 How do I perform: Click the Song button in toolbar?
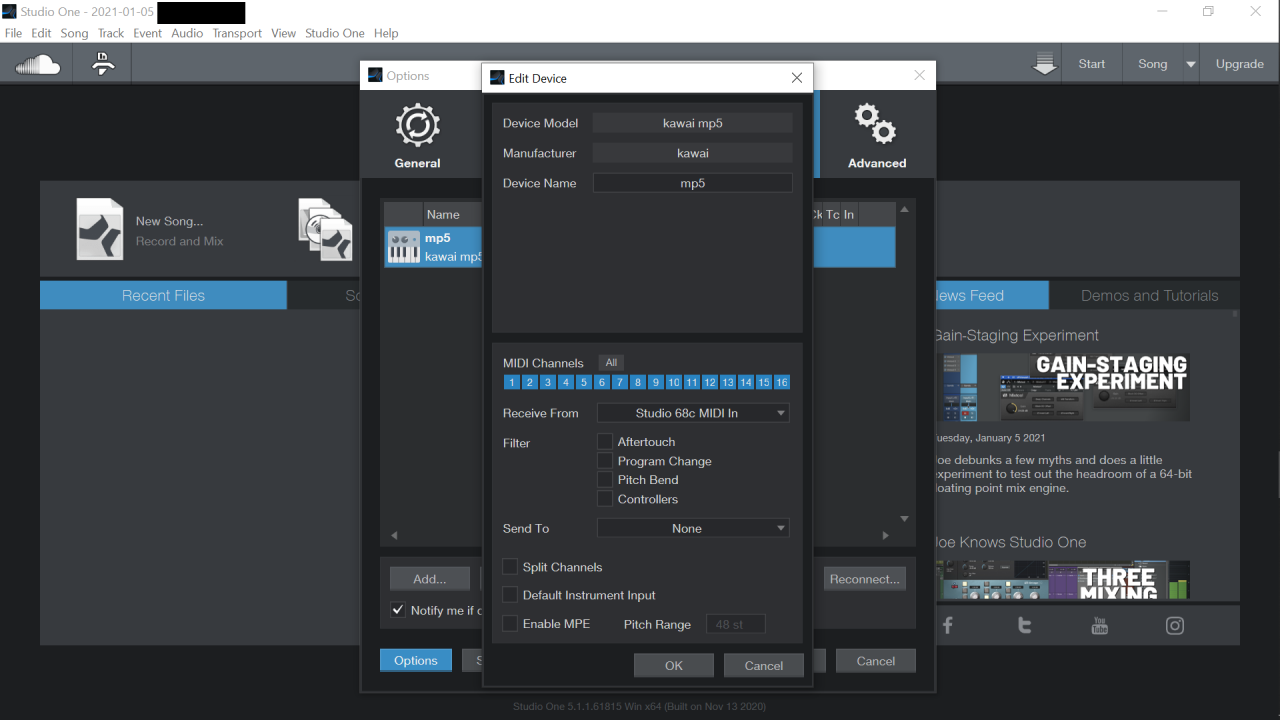pos(1152,64)
